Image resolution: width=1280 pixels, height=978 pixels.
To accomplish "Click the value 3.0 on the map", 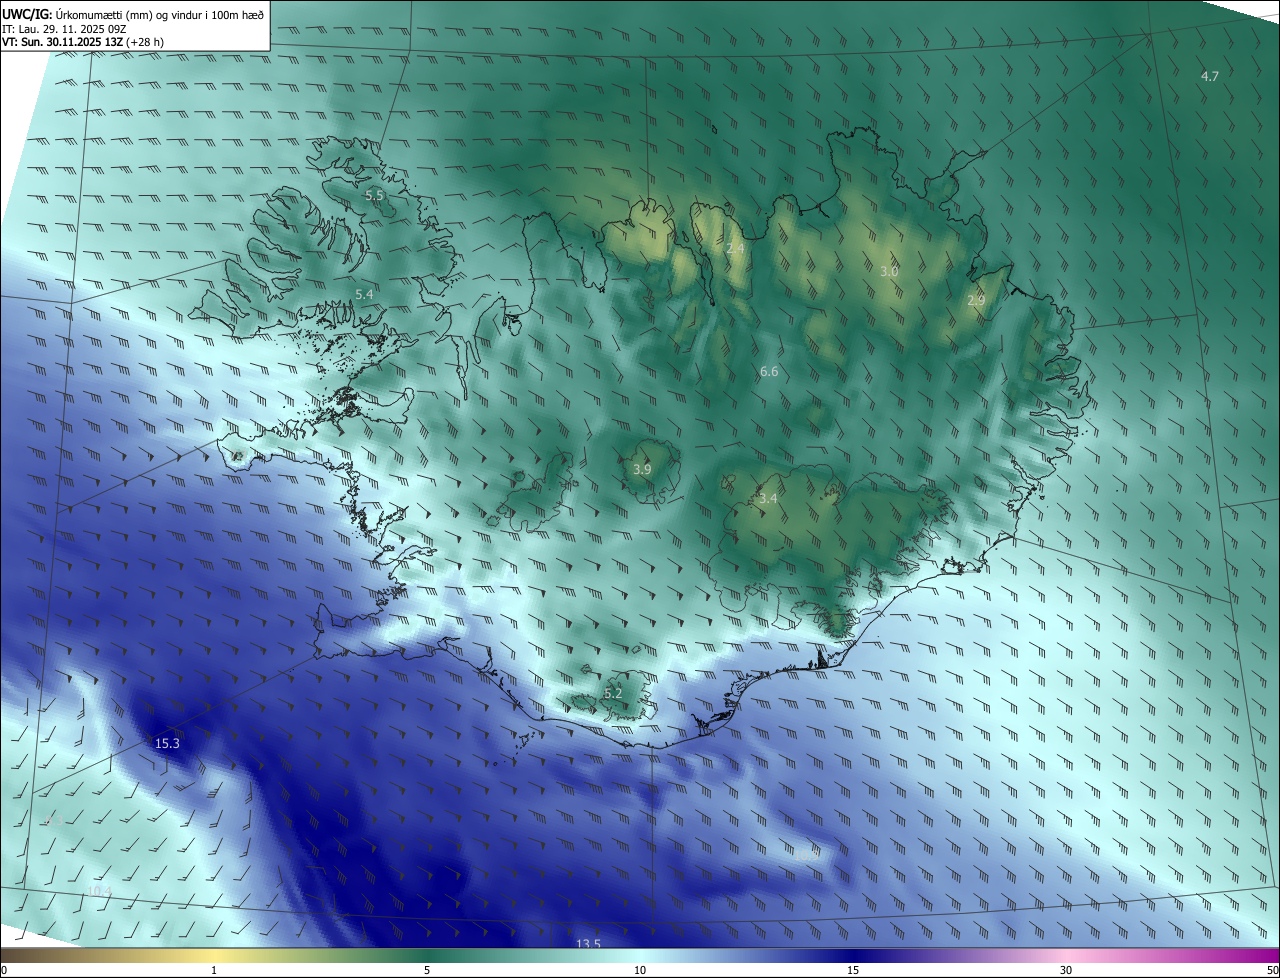I will (889, 271).
